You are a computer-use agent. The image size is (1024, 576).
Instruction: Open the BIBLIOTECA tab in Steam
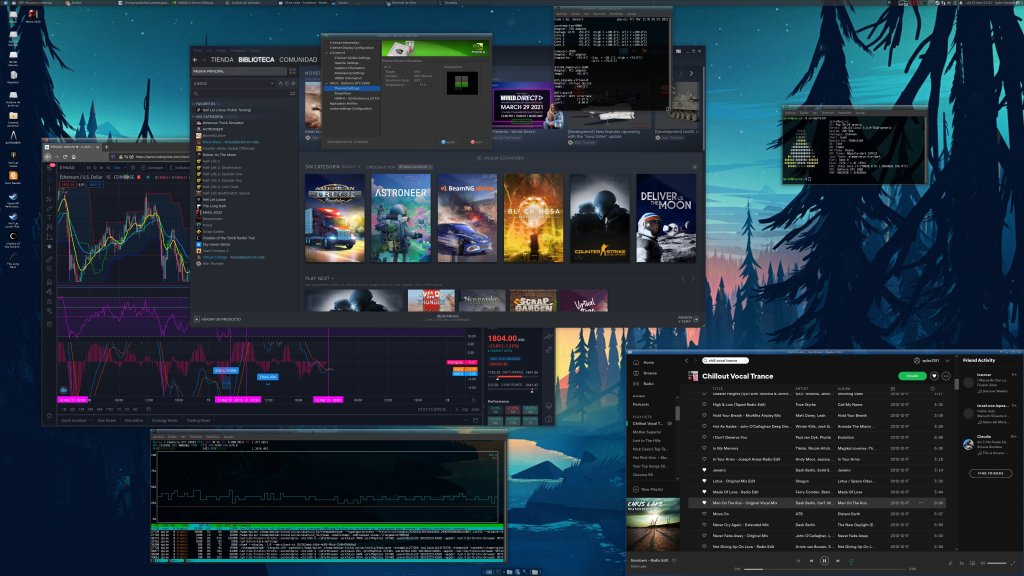[x=258, y=59]
